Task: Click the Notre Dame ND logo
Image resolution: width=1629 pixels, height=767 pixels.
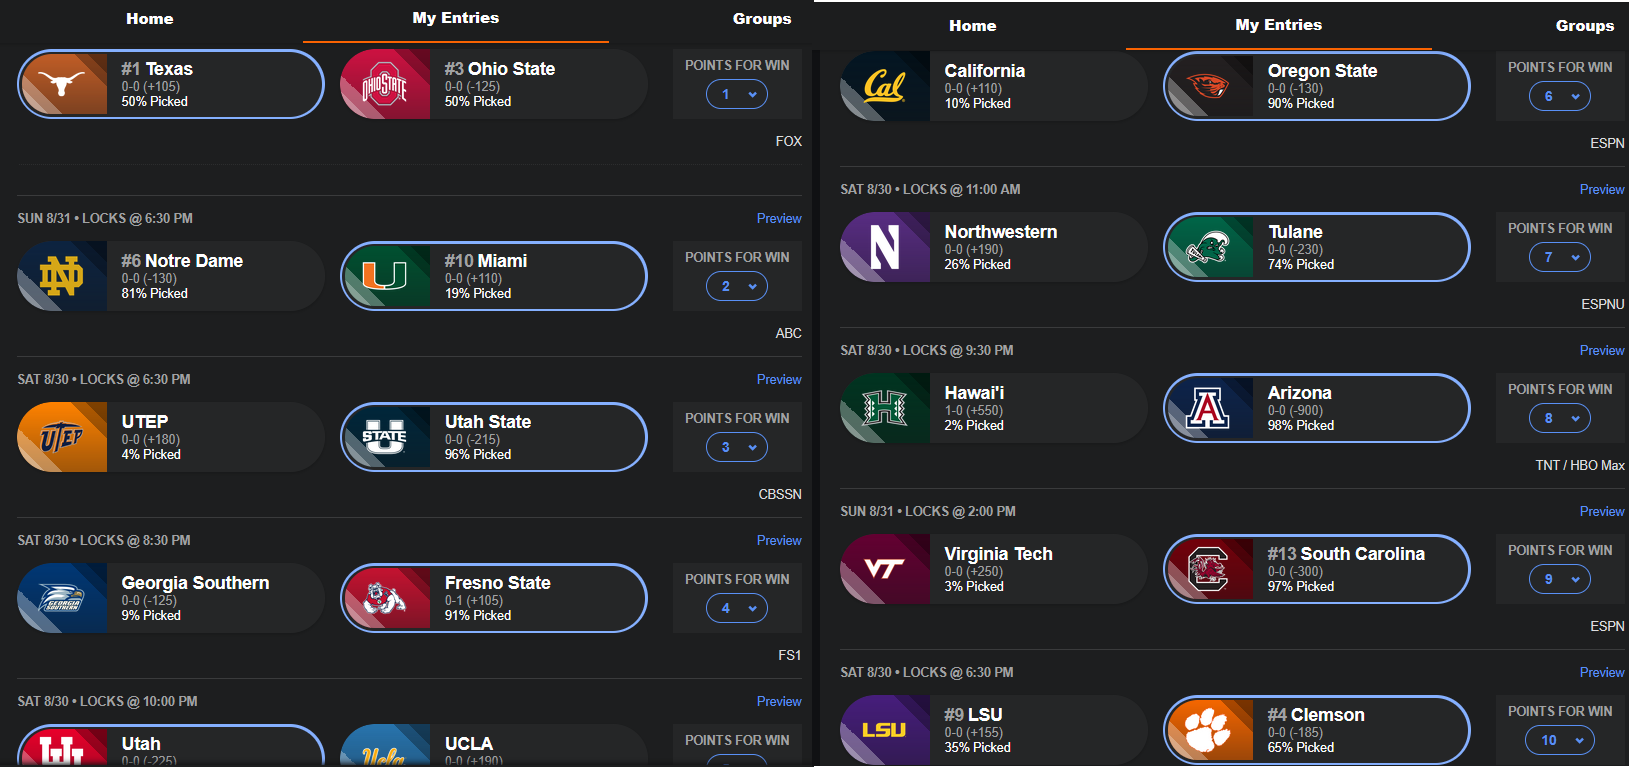Action: [x=62, y=277]
